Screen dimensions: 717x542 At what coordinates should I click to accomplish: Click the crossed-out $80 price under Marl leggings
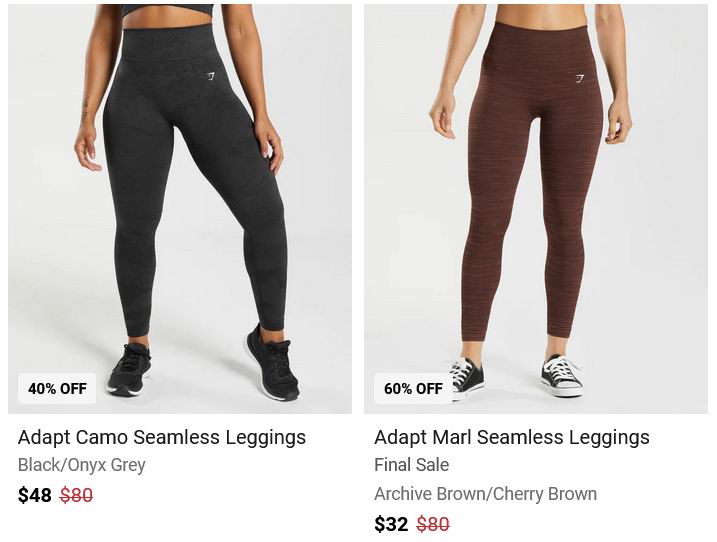pyautogui.click(x=433, y=524)
